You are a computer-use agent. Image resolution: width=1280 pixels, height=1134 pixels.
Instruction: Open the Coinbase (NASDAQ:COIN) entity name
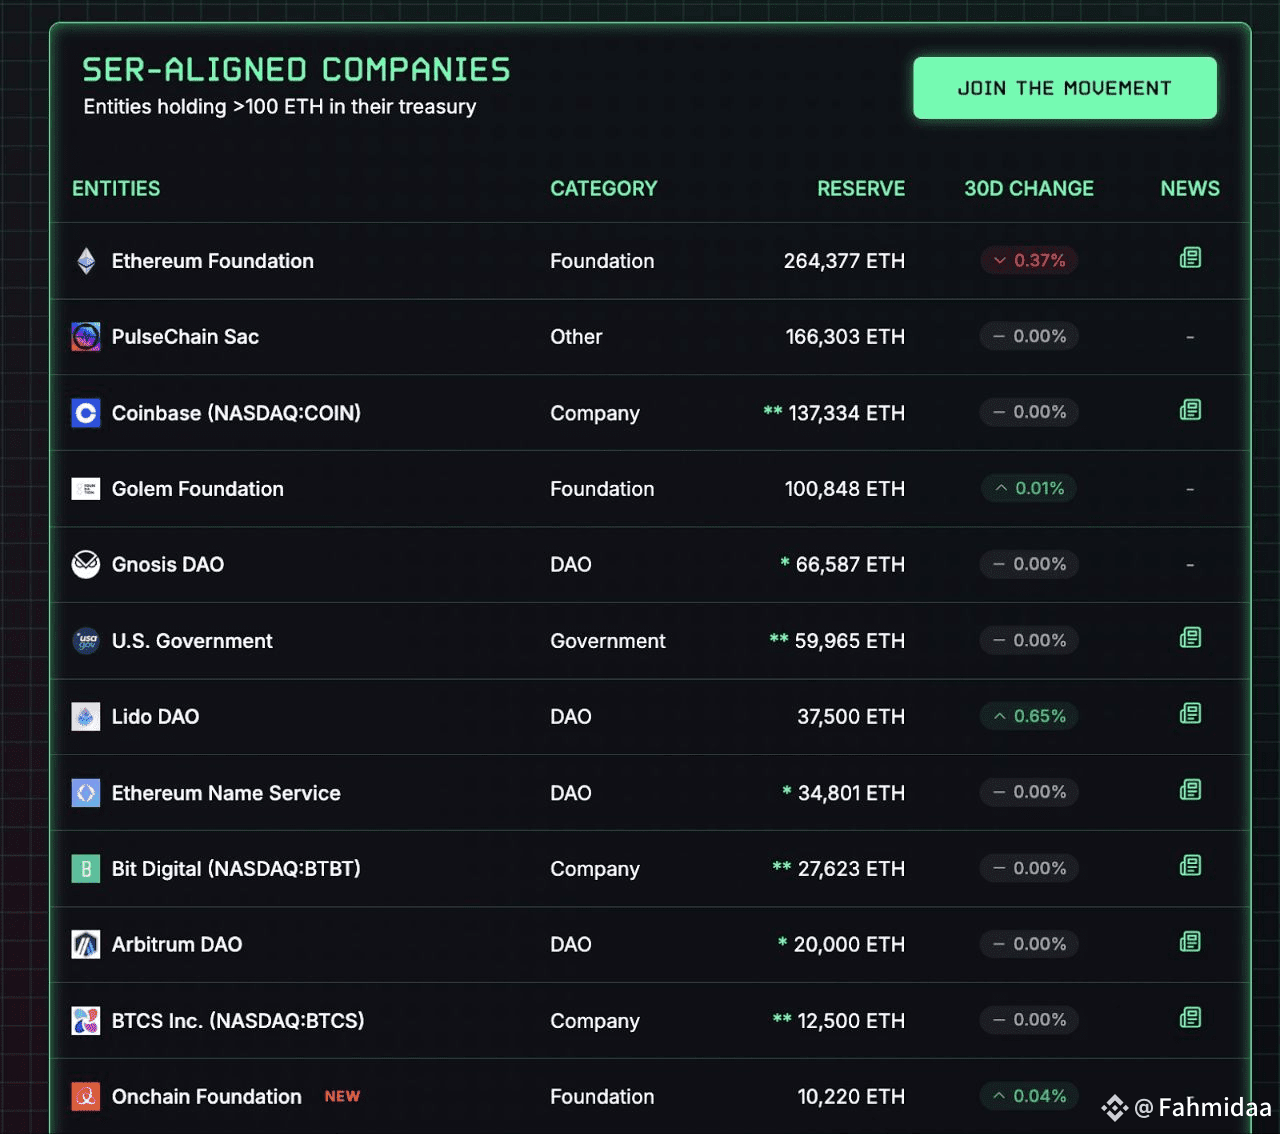[x=236, y=413]
